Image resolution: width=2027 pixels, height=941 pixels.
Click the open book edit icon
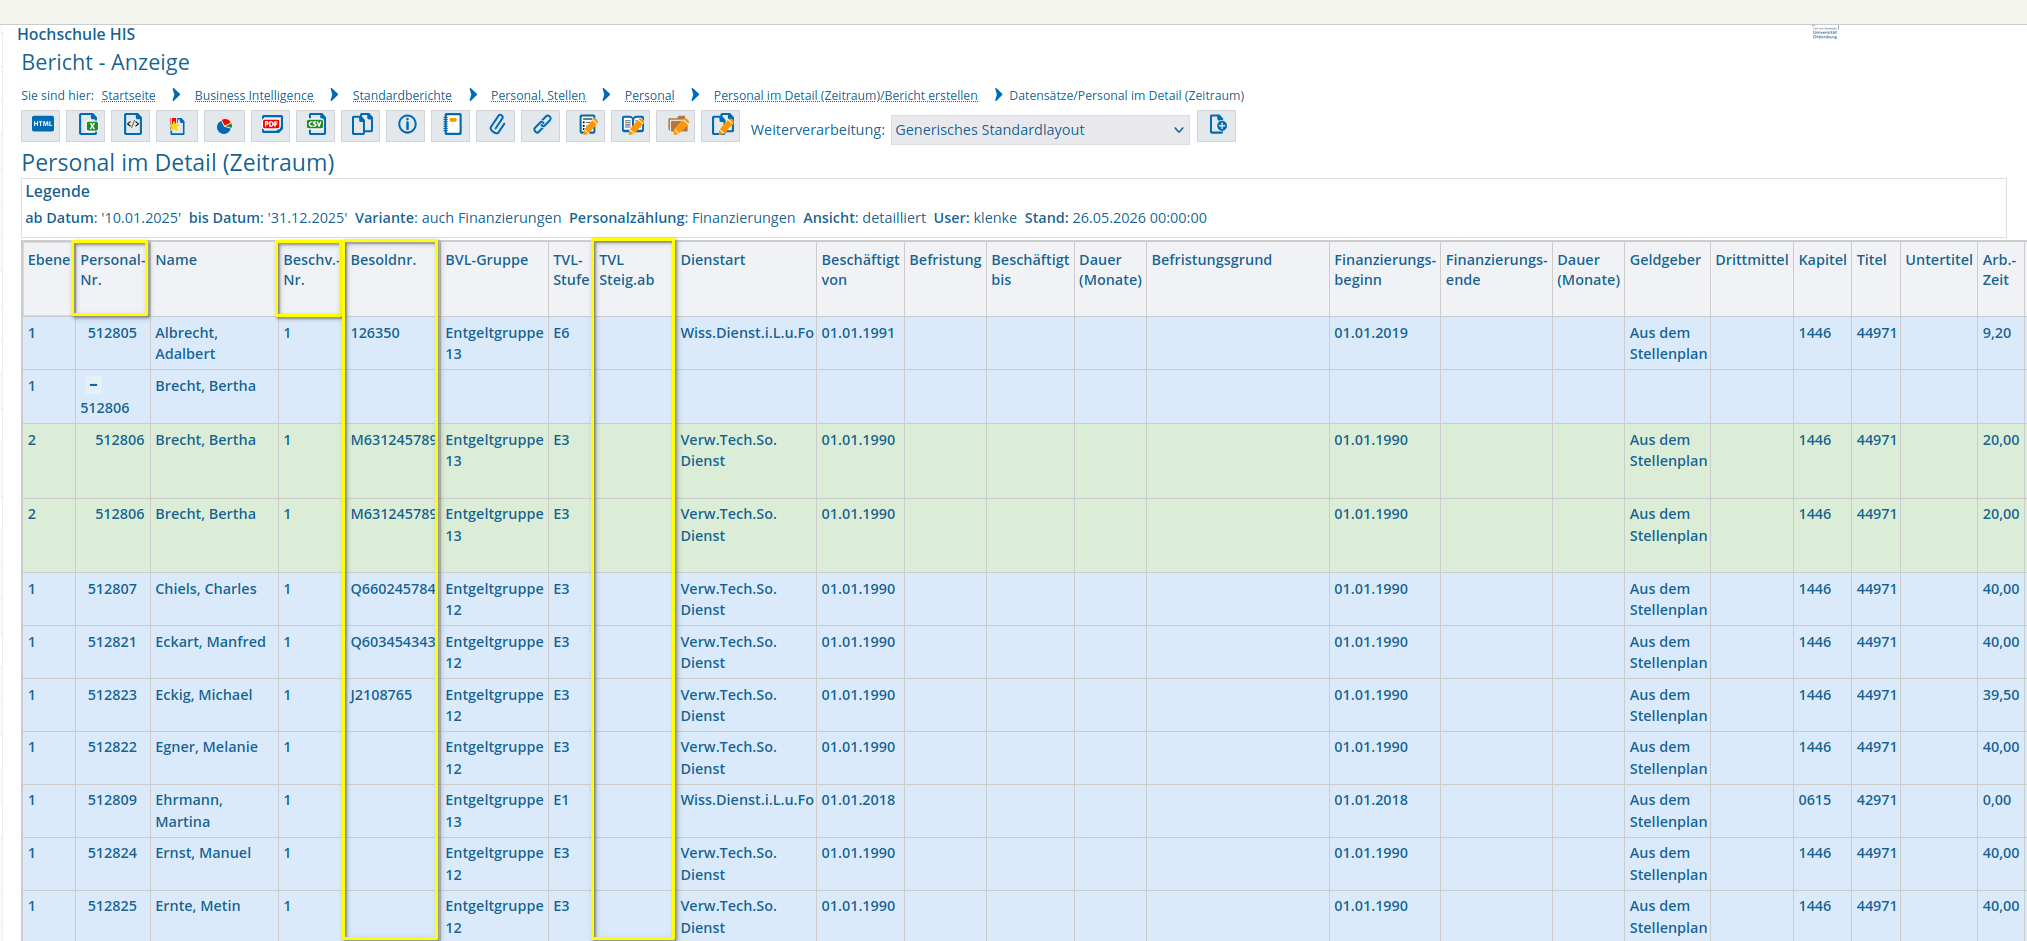632,125
